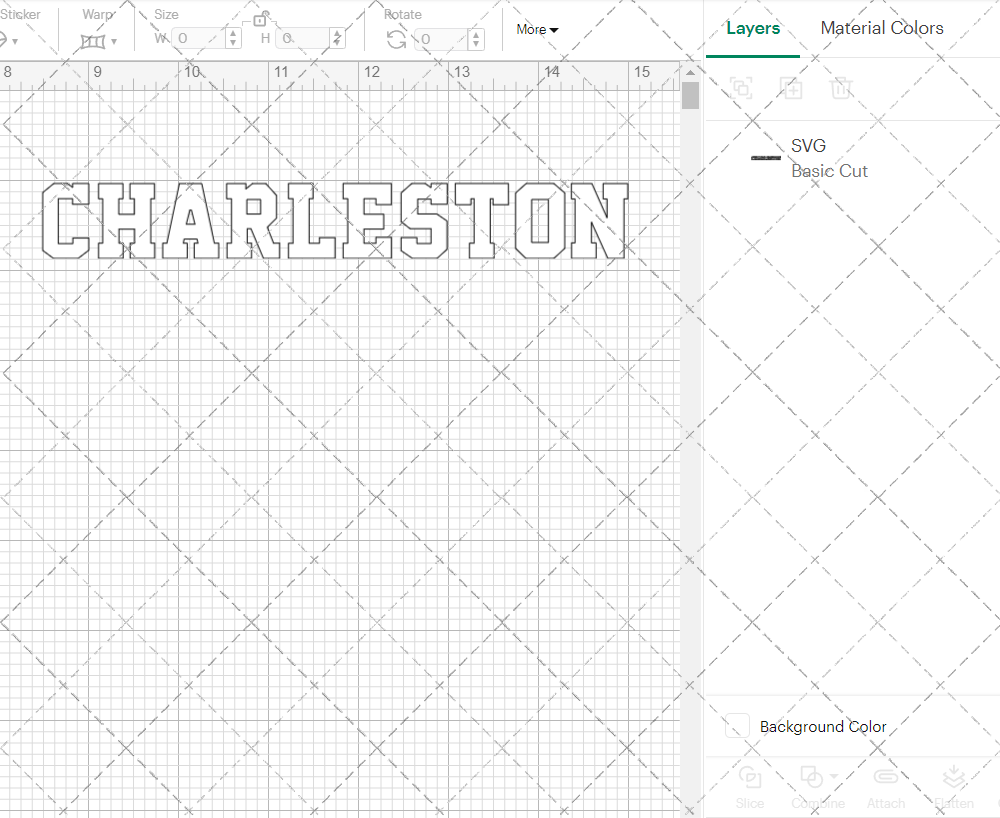Open the More dropdown menu
This screenshot has height=818, width=1000.
click(537, 29)
